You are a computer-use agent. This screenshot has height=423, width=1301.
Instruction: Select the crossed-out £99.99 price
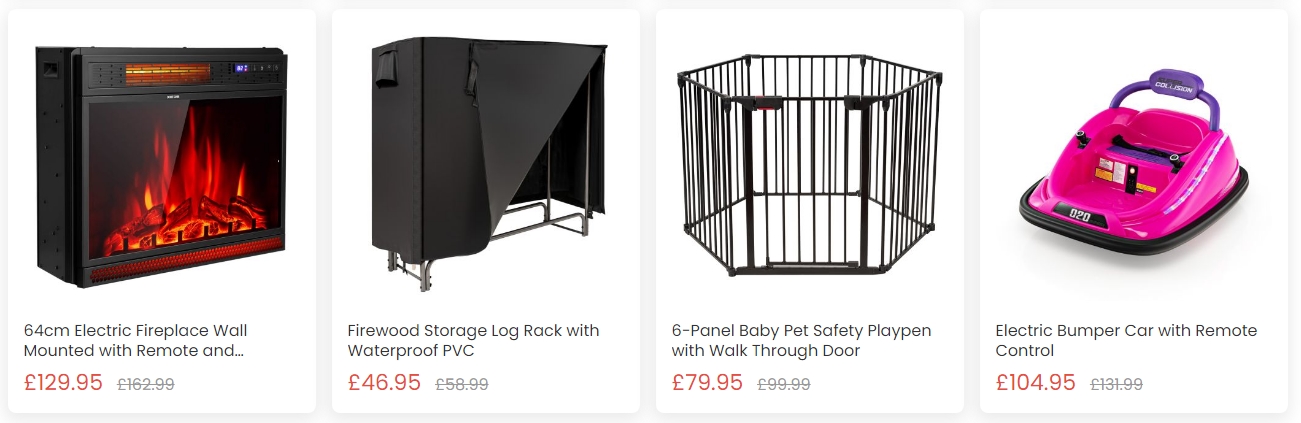coord(784,384)
